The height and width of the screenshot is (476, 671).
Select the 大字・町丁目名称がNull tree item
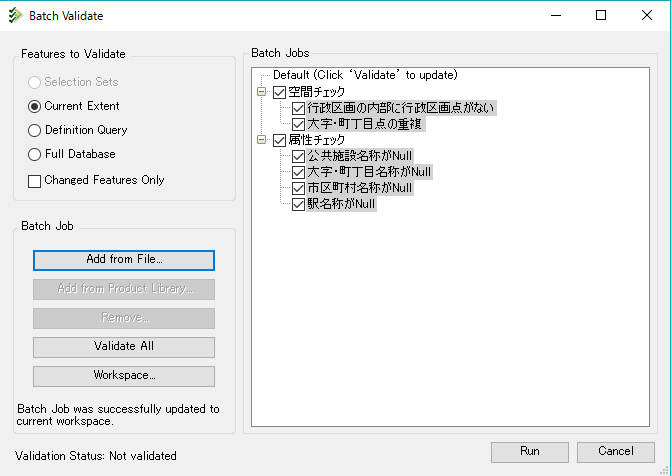[369, 172]
